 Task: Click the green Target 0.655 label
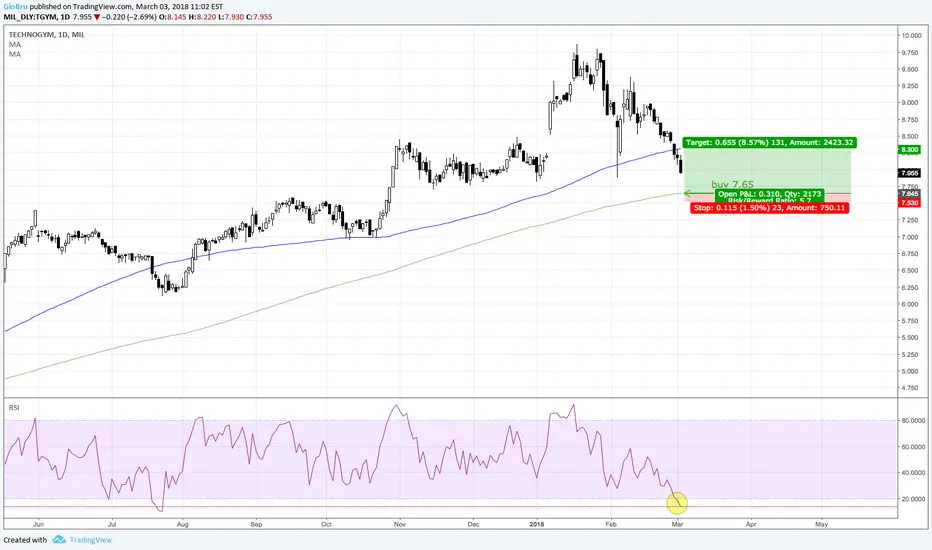770,143
